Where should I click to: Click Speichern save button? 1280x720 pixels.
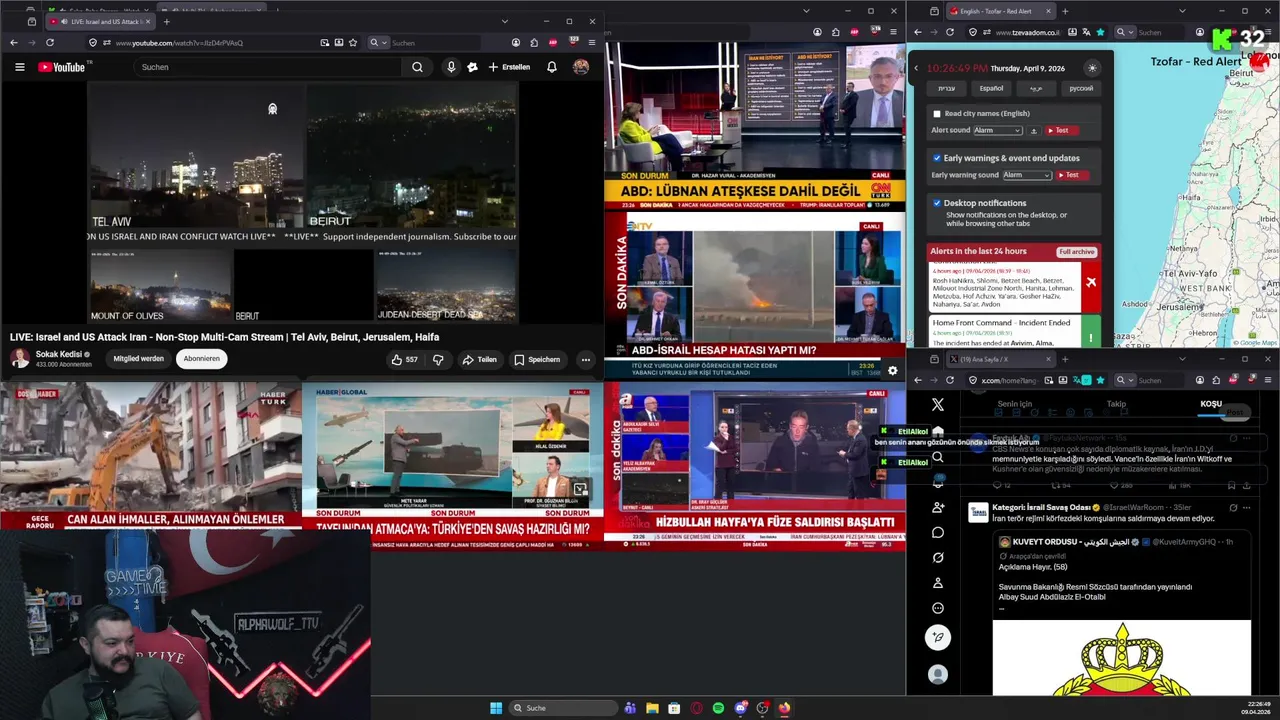click(537, 359)
